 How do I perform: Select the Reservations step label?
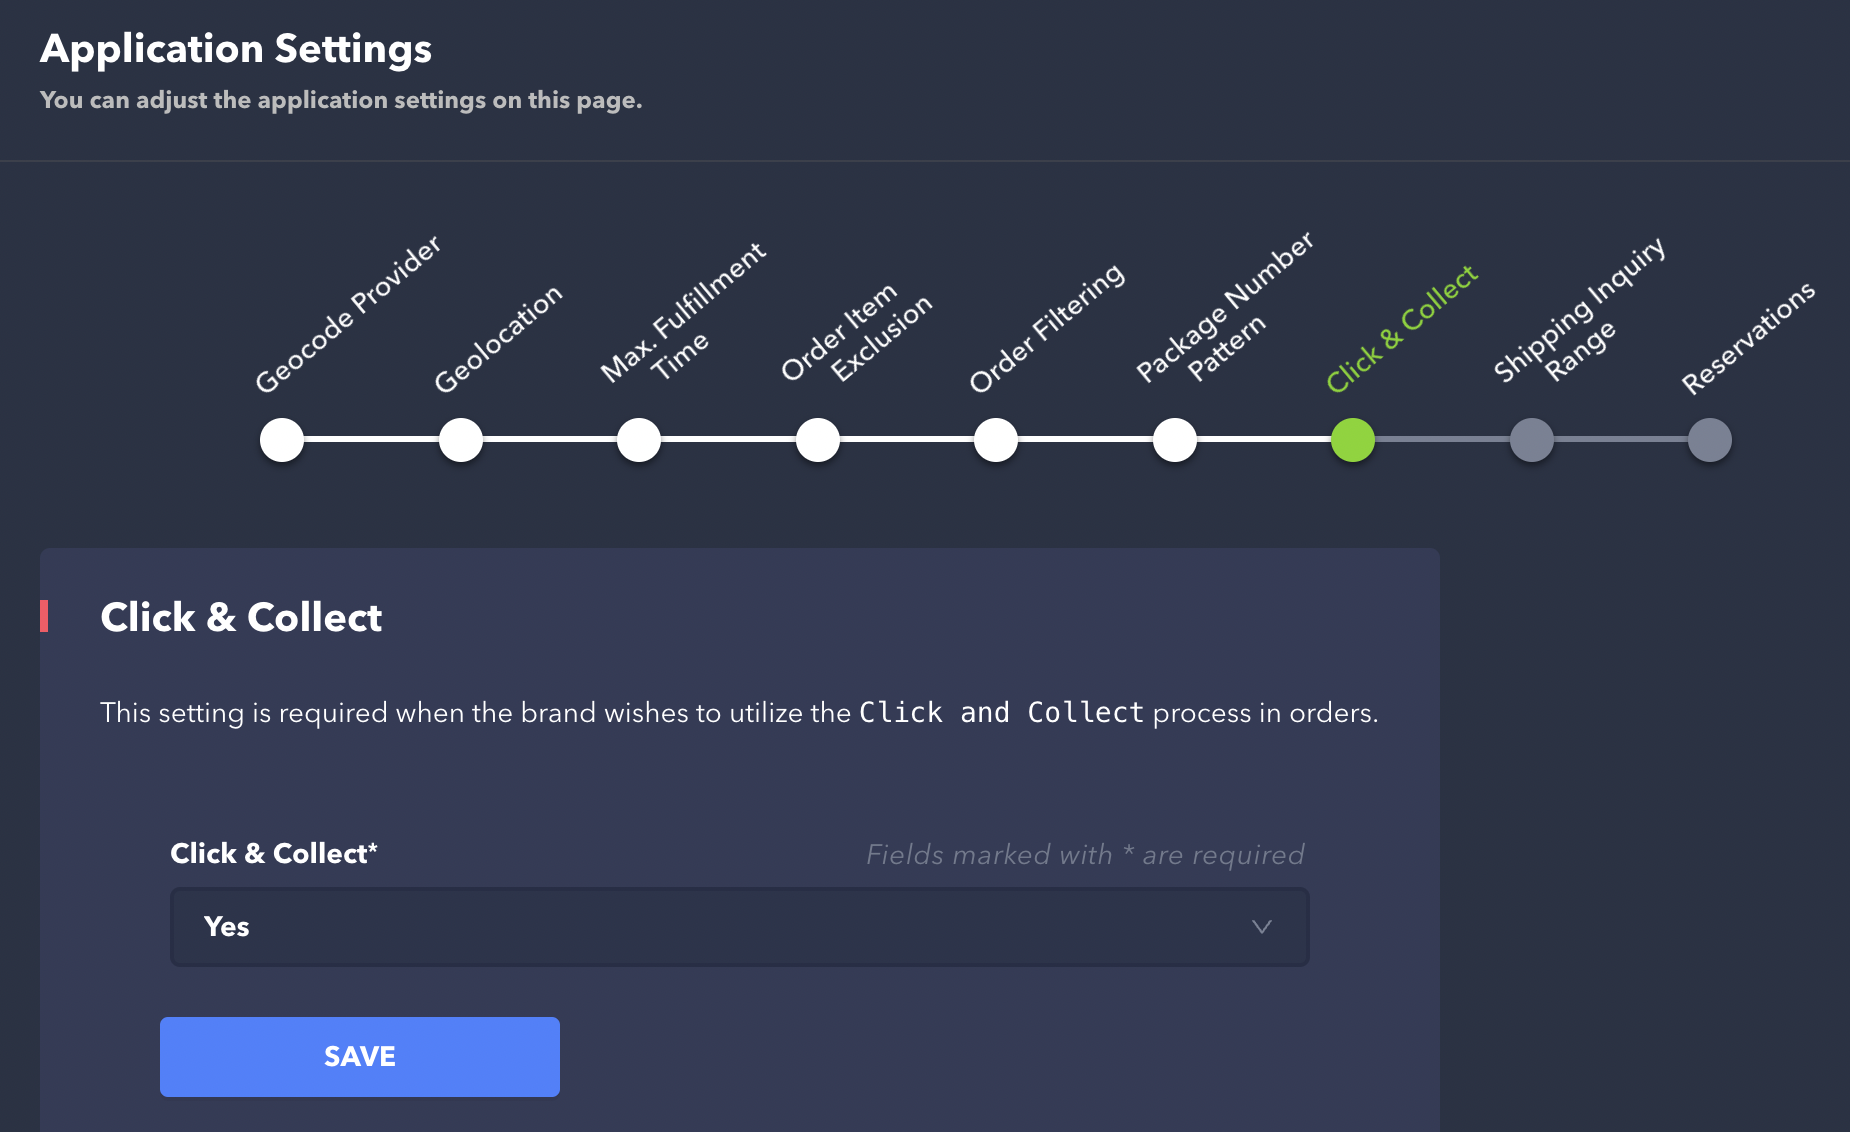1748,337
